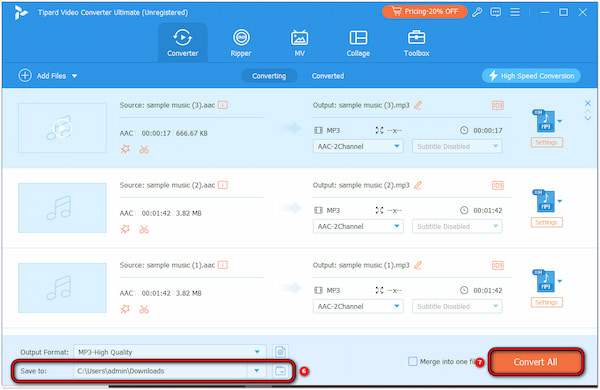Open ID3 tag editor for sample music (3)
This screenshot has height=390, width=600.
point(497,105)
